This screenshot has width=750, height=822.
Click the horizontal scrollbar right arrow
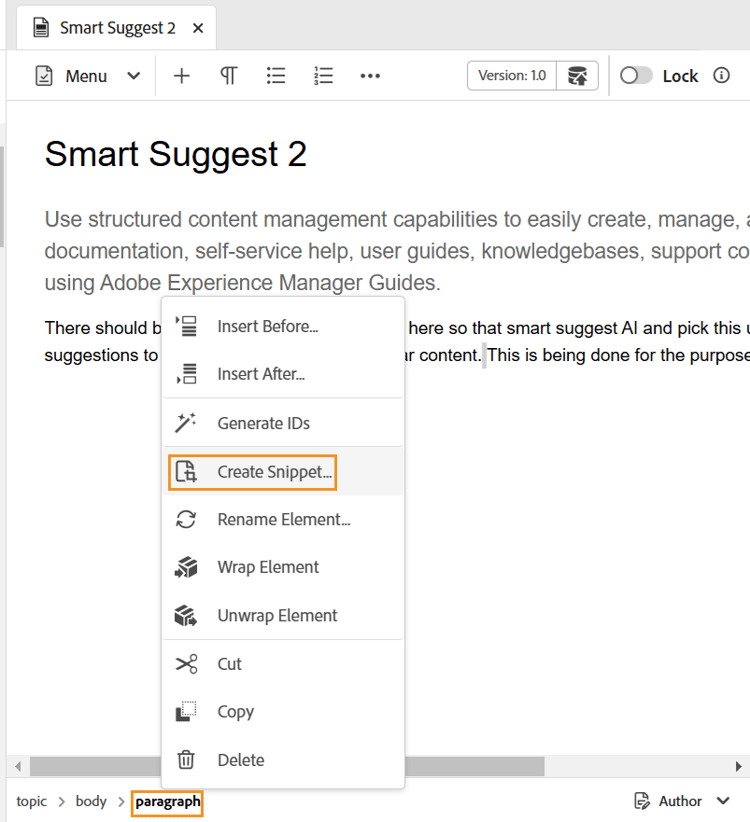(738, 767)
